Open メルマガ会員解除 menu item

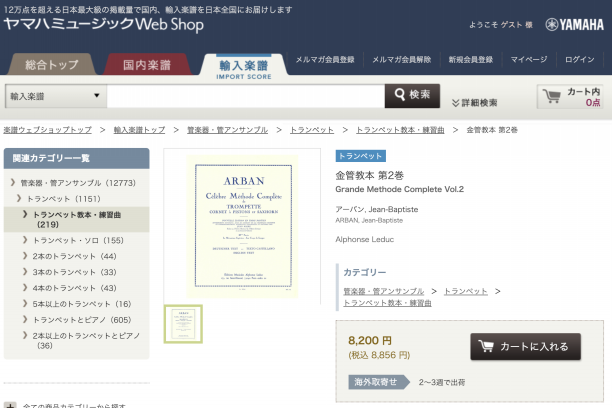[401, 59]
